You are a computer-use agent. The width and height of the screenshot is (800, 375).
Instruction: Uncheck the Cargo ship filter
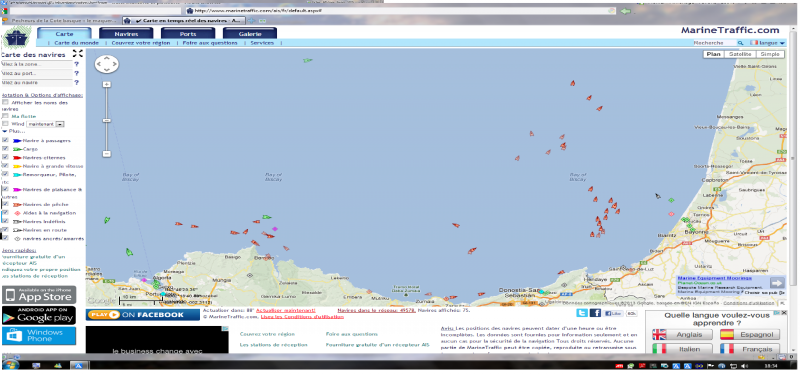point(6,148)
